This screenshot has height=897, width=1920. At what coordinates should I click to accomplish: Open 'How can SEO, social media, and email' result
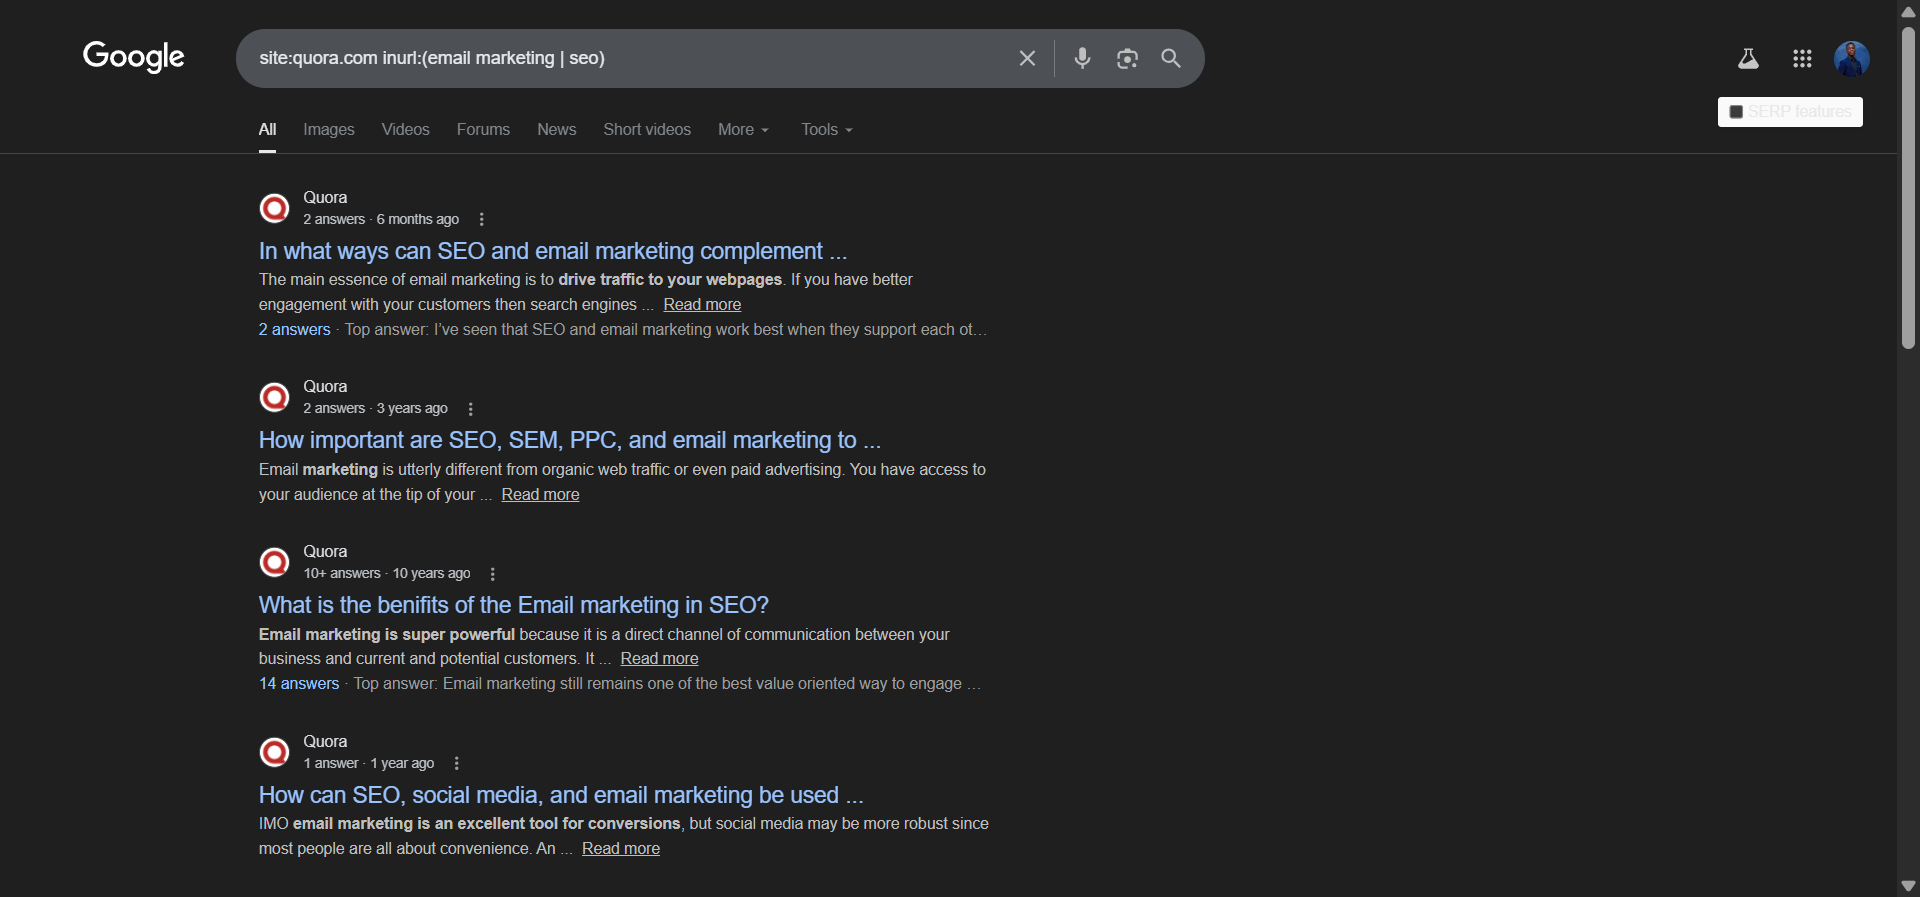561,795
